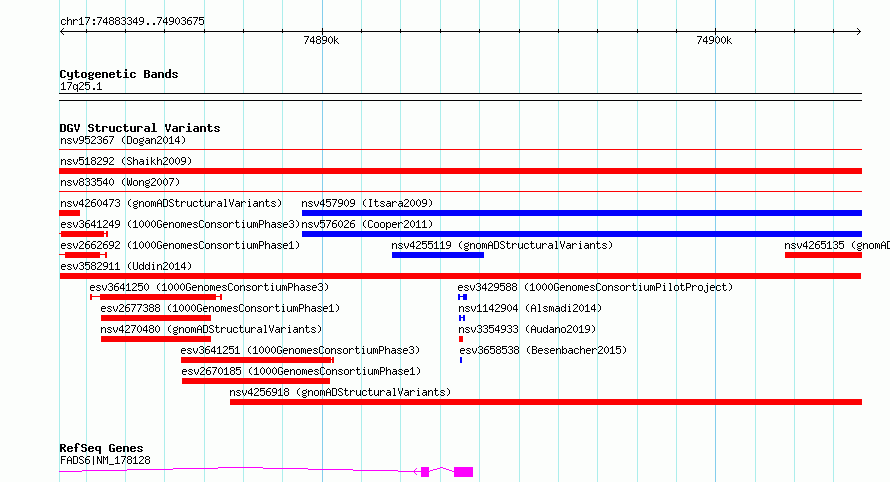The height and width of the screenshot is (482, 890).
Task: Click the larger magenta FADS6 exon block
Action: click(464, 472)
